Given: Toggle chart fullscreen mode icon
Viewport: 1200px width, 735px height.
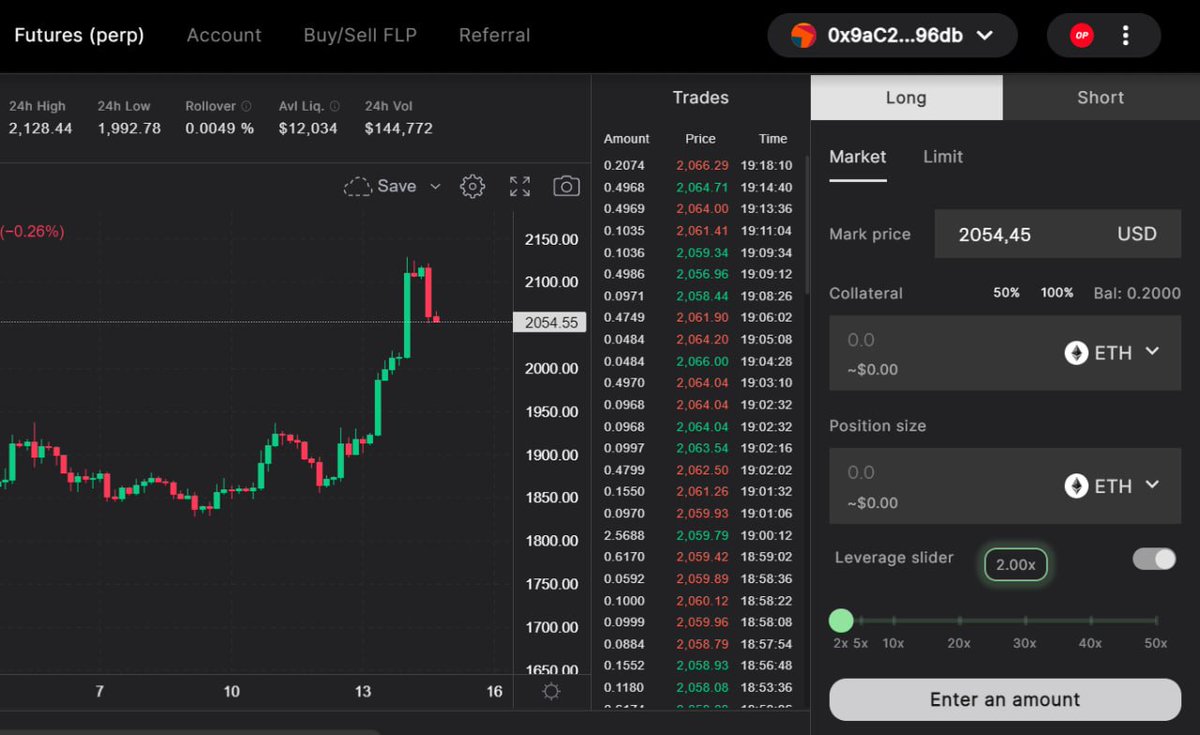Looking at the screenshot, I should (520, 186).
